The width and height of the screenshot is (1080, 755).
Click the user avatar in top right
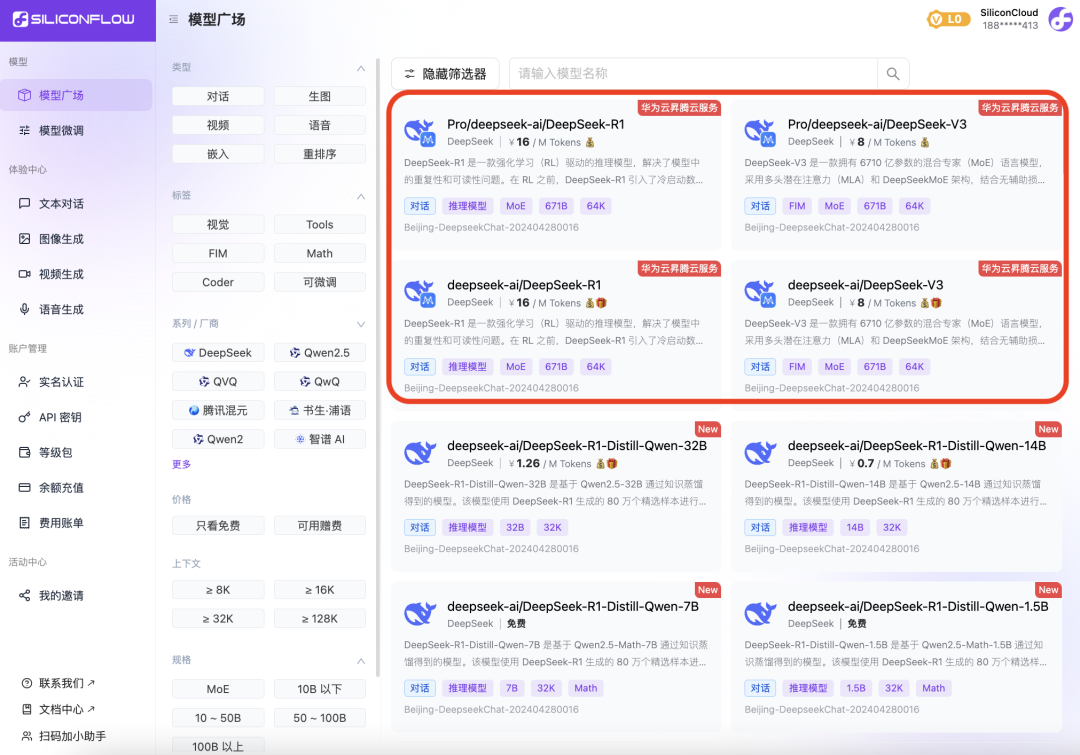tap(1059, 18)
